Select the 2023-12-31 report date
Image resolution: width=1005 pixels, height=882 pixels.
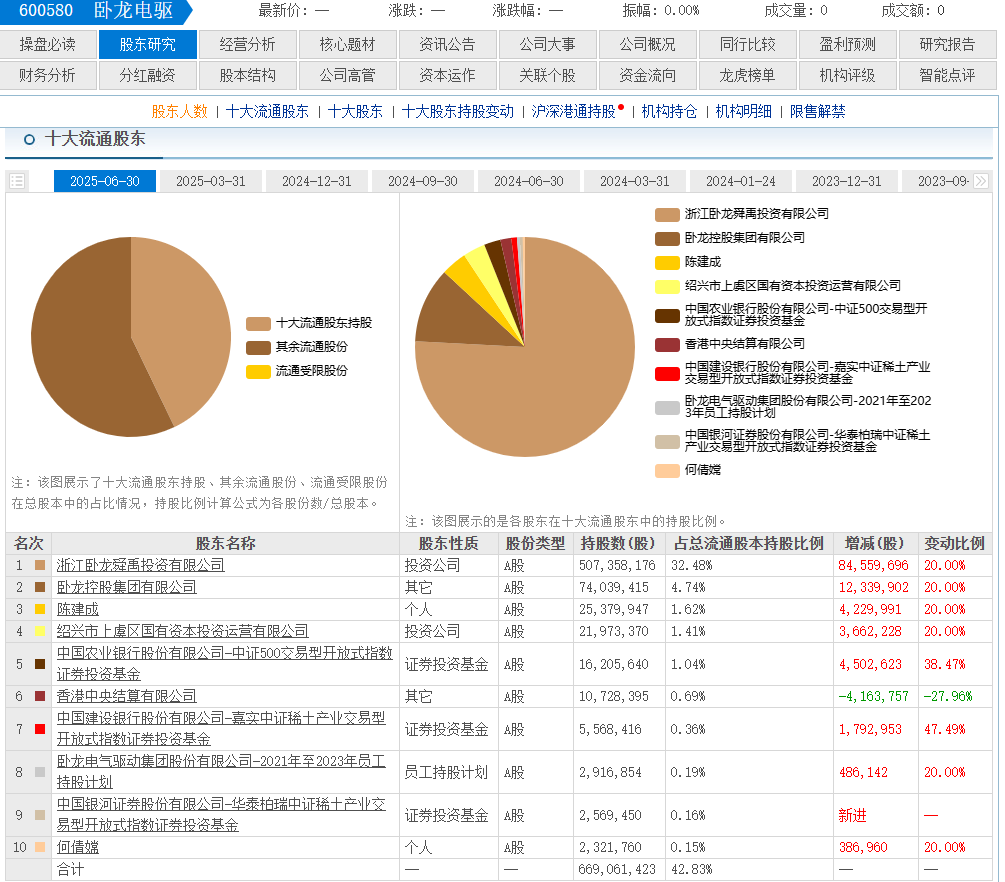click(847, 181)
